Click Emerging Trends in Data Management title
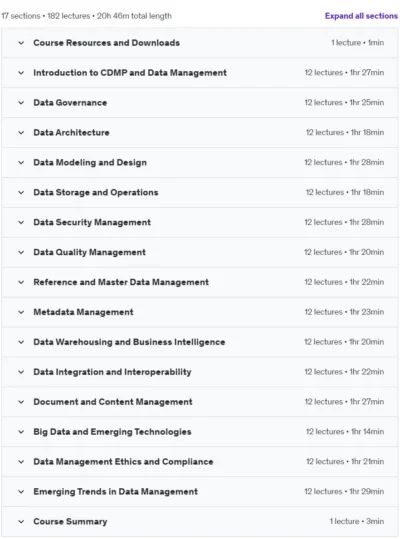Screen dimensions: 400x539 (x=115, y=492)
